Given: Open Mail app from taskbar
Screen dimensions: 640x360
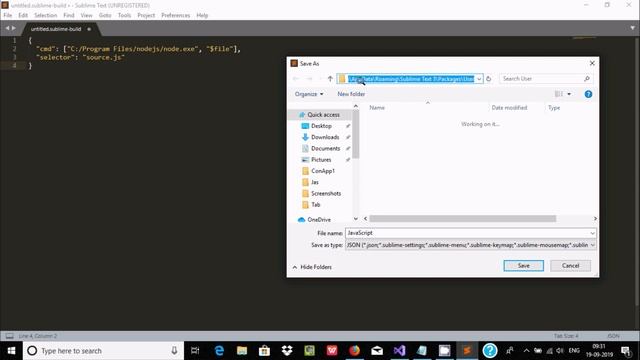Looking at the screenshot, I should coord(377,351).
